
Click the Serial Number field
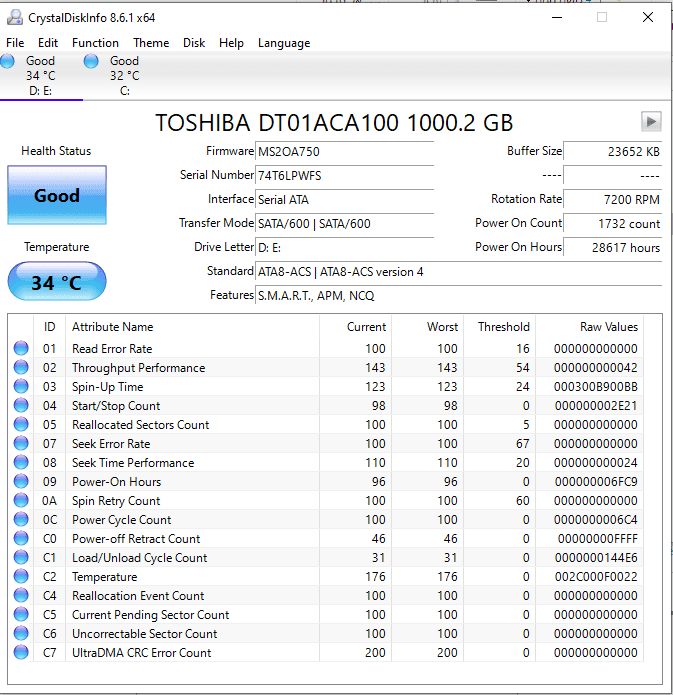click(344, 175)
